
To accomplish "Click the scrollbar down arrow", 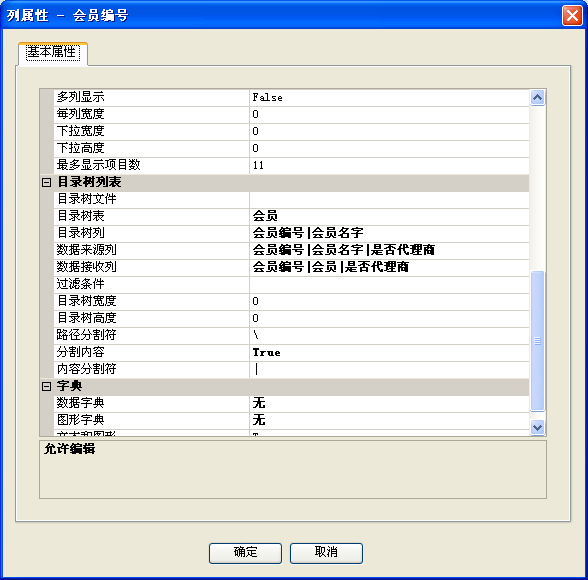I will coord(537,427).
